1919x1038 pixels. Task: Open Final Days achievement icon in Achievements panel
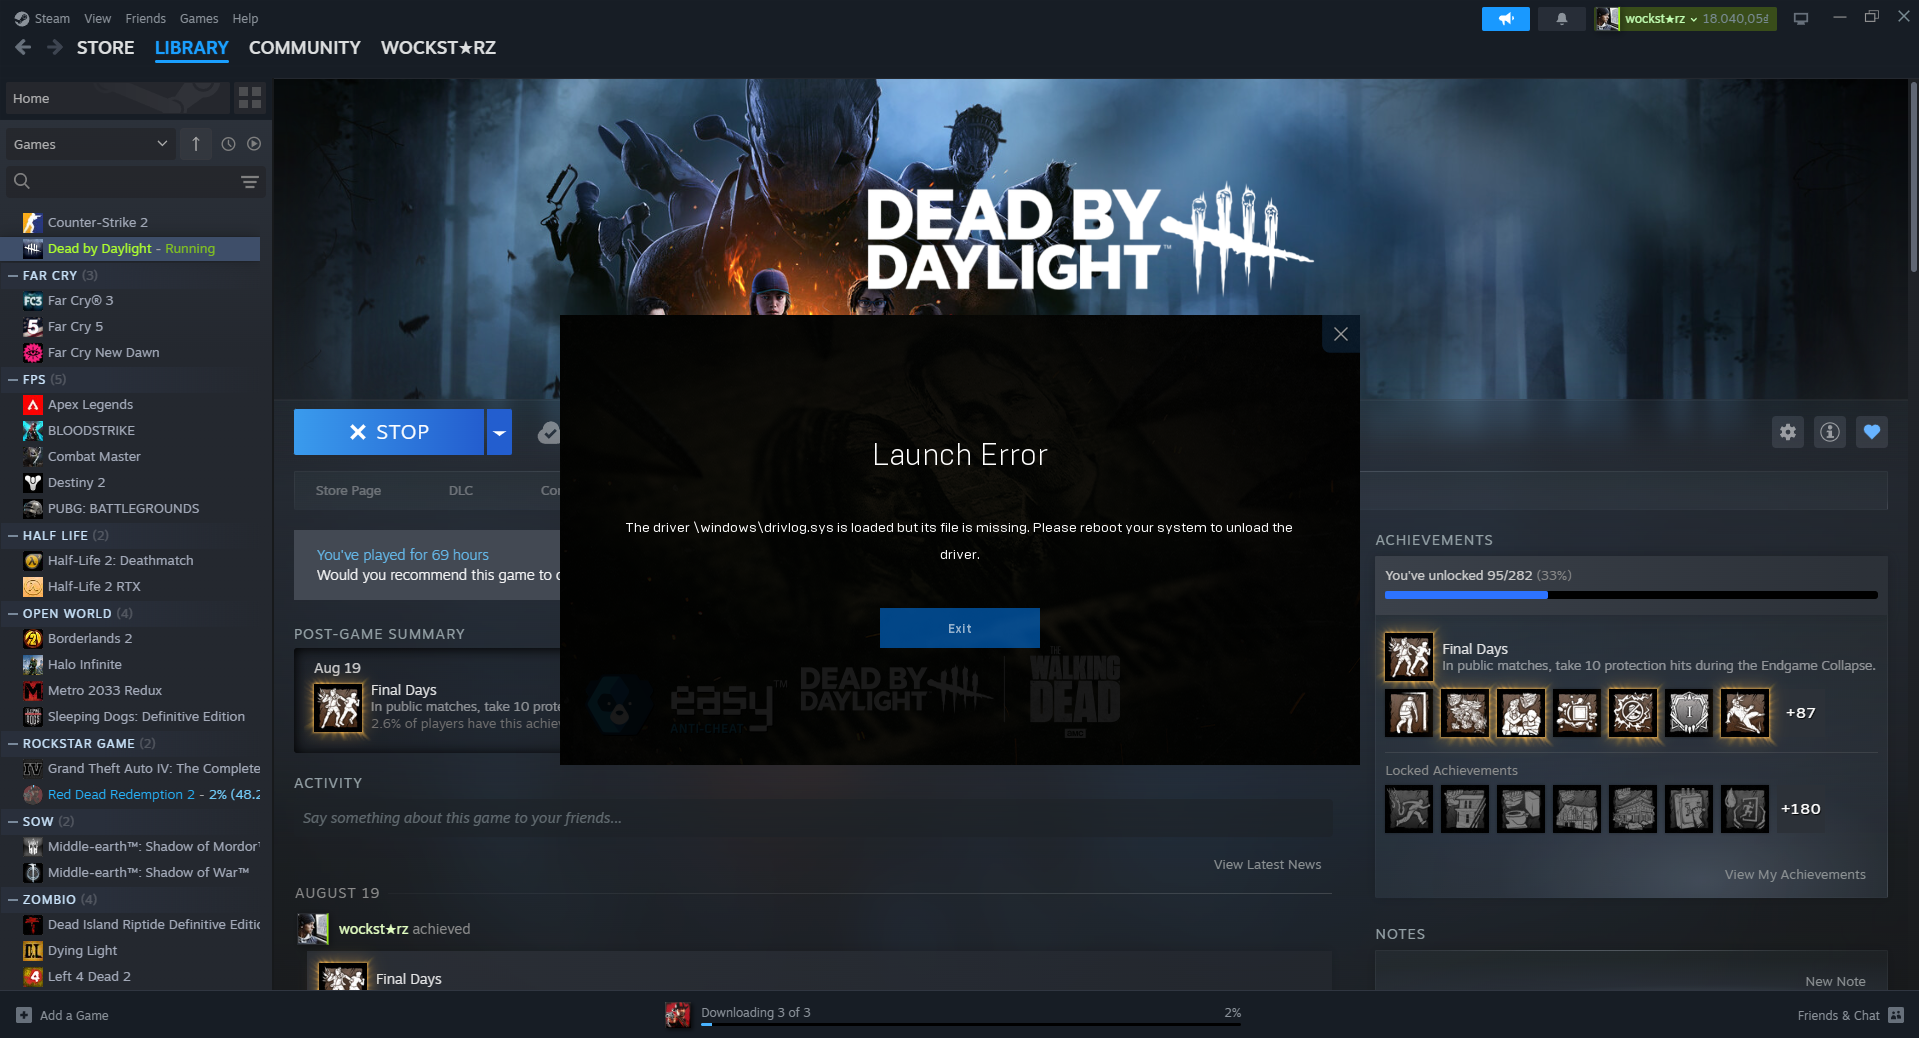point(1409,657)
